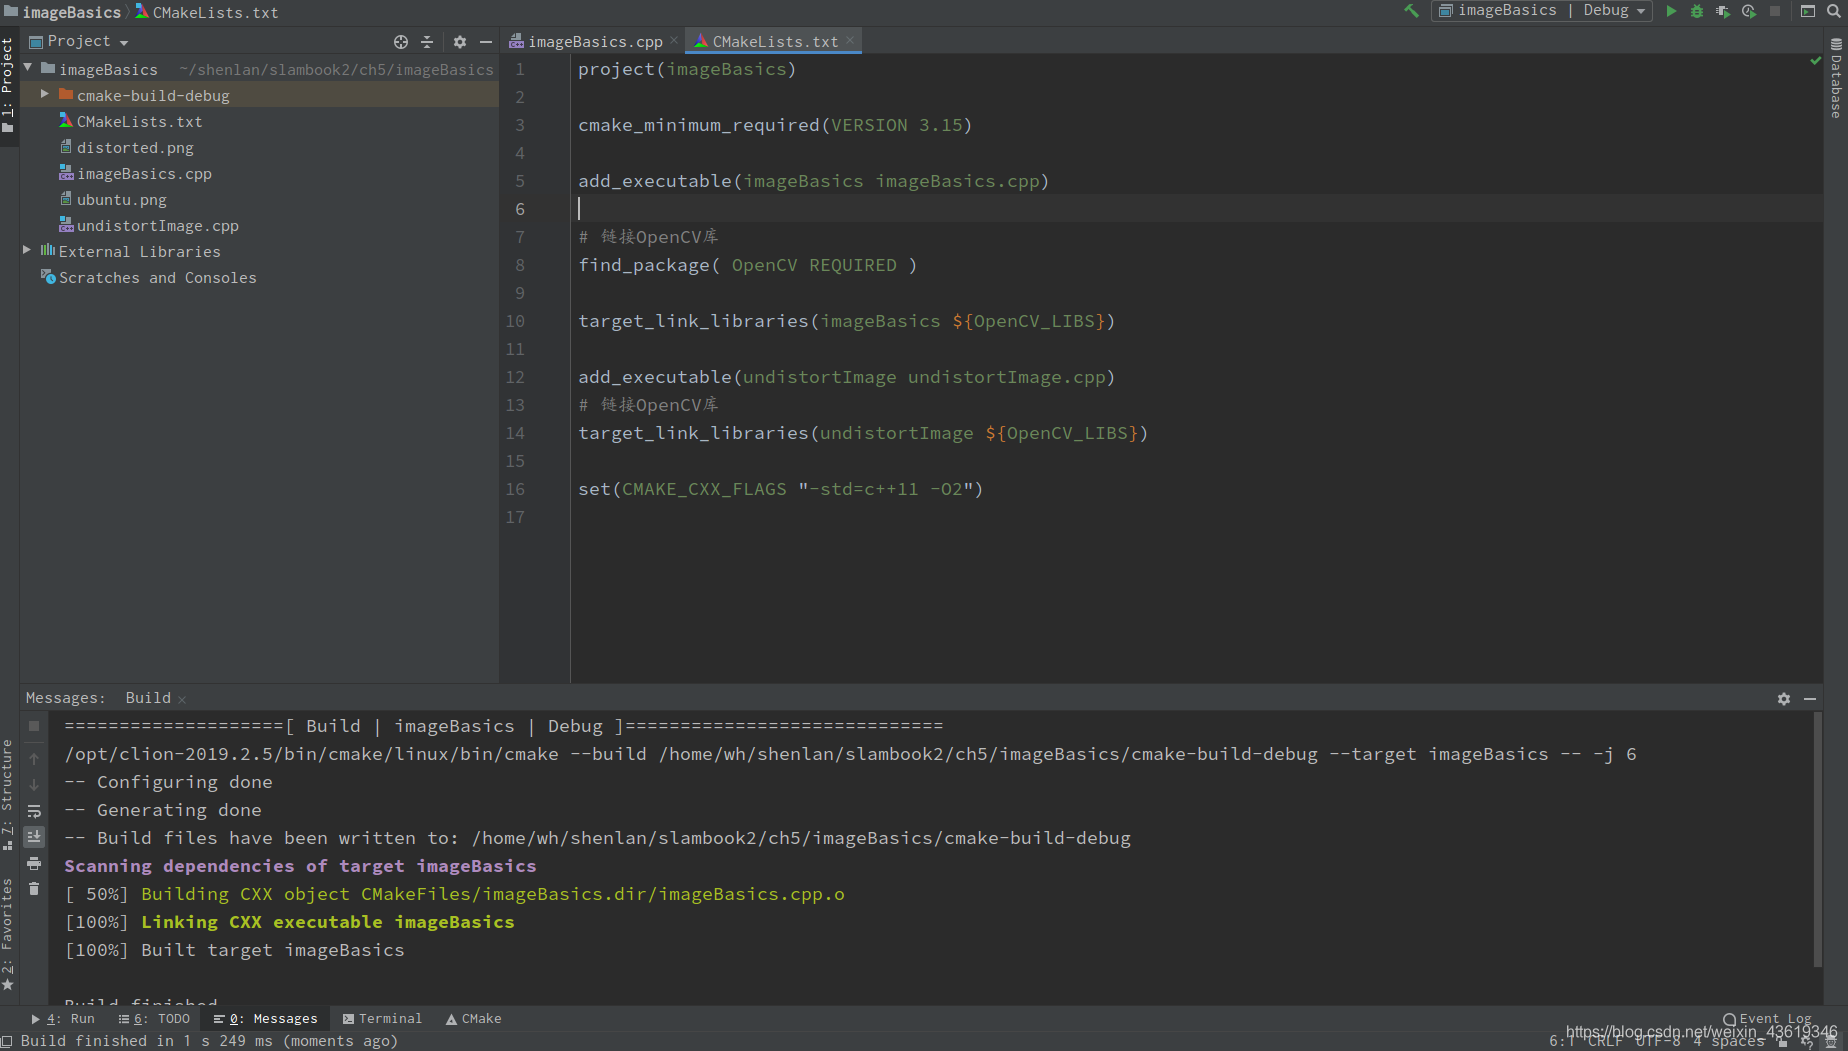Toggle the Project vertical tool tab
This screenshot has width=1848, height=1051.
tap(8, 84)
